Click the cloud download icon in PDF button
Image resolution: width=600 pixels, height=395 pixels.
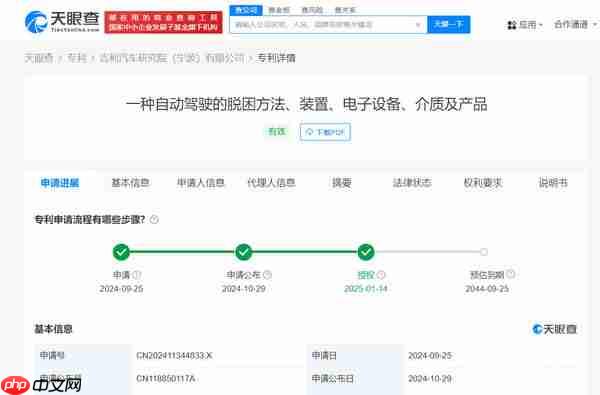coord(309,132)
